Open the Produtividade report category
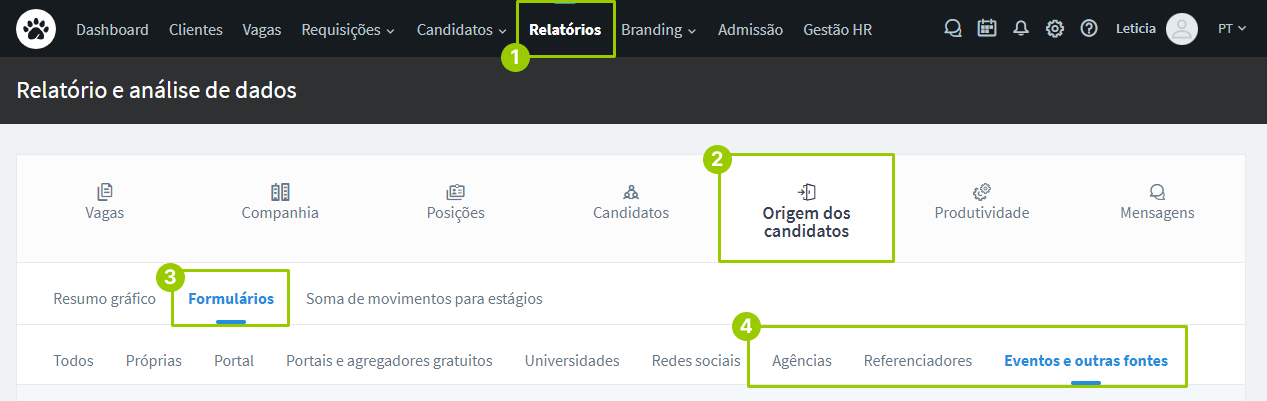This screenshot has height=401, width=1267. pyautogui.click(x=981, y=192)
